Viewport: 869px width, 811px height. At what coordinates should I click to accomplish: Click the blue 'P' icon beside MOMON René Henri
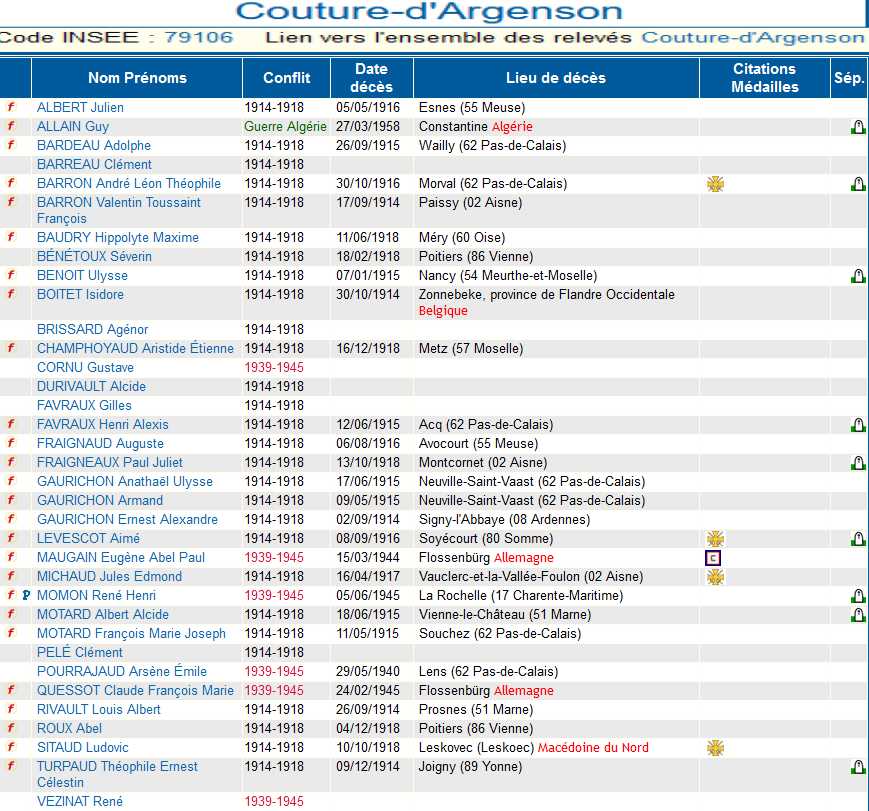tap(26, 596)
